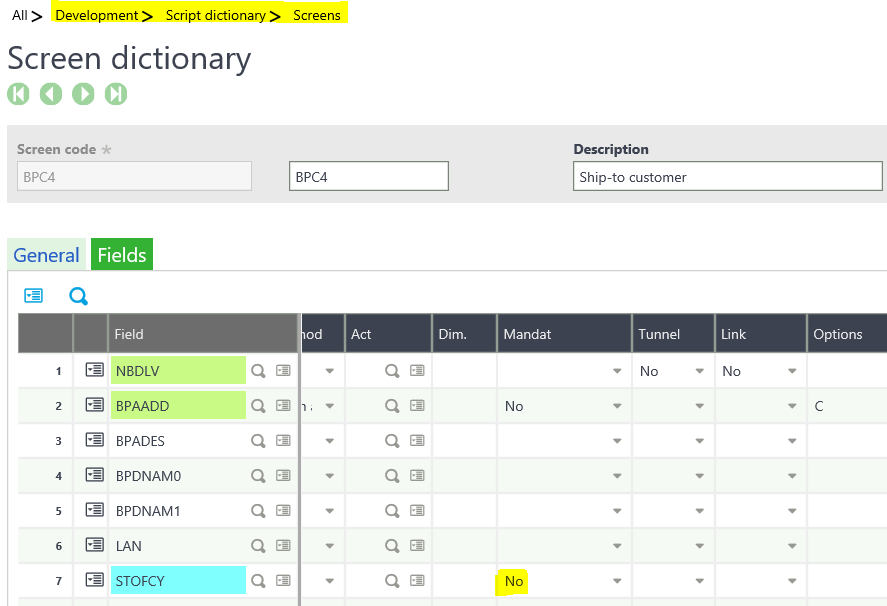Go to the first record navigation icon
This screenshot has width=887, height=606.
(x=18, y=94)
